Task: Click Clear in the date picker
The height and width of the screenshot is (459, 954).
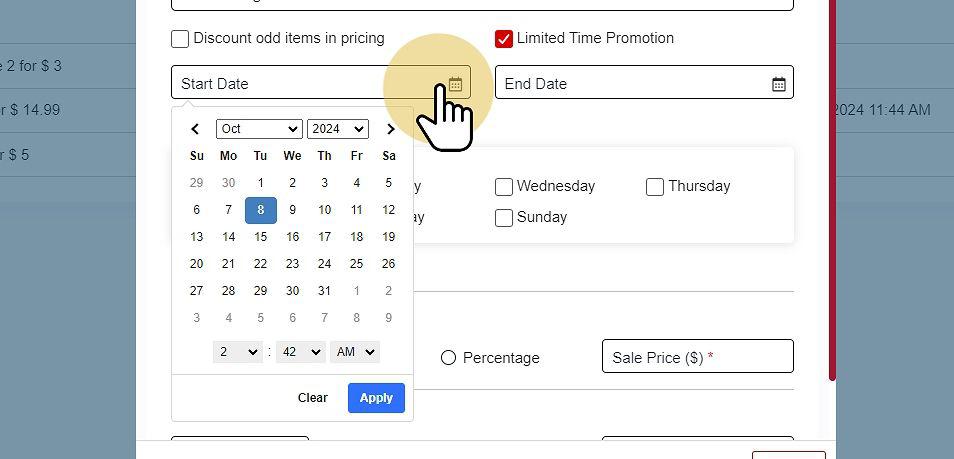Action: click(313, 398)
